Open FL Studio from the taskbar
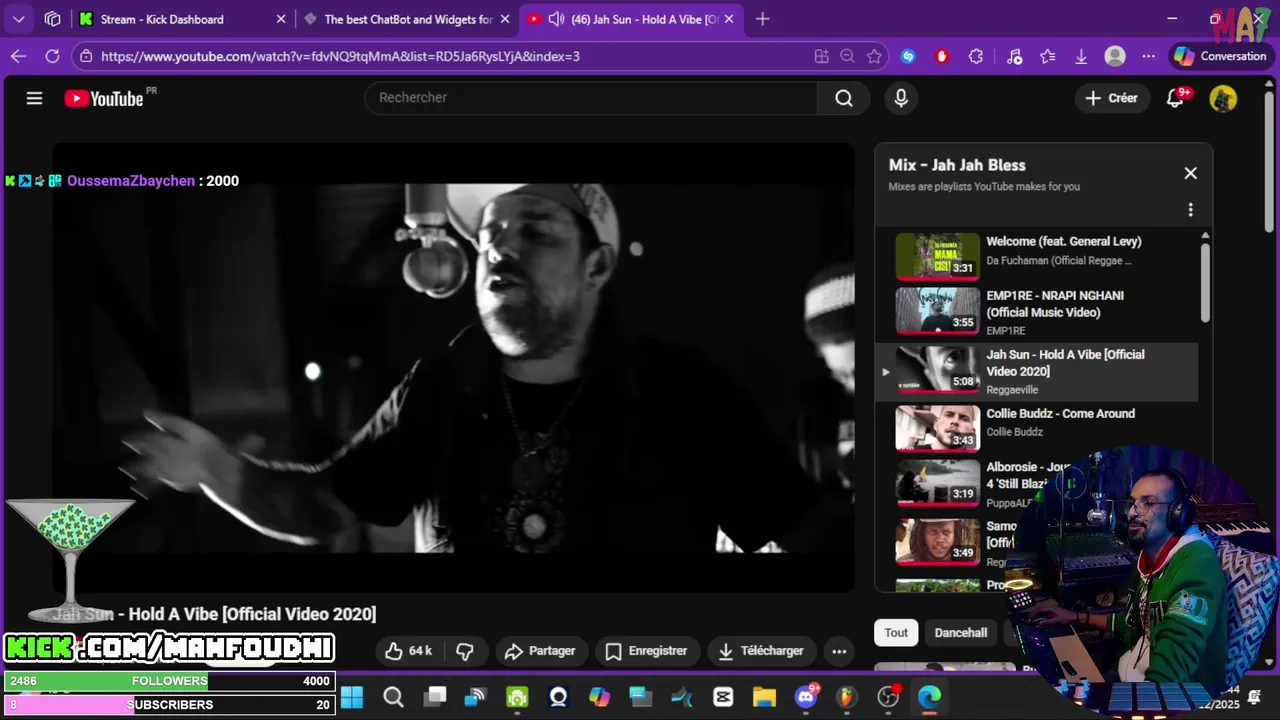Screen dimensions: 1280x720 pos(847,697)
